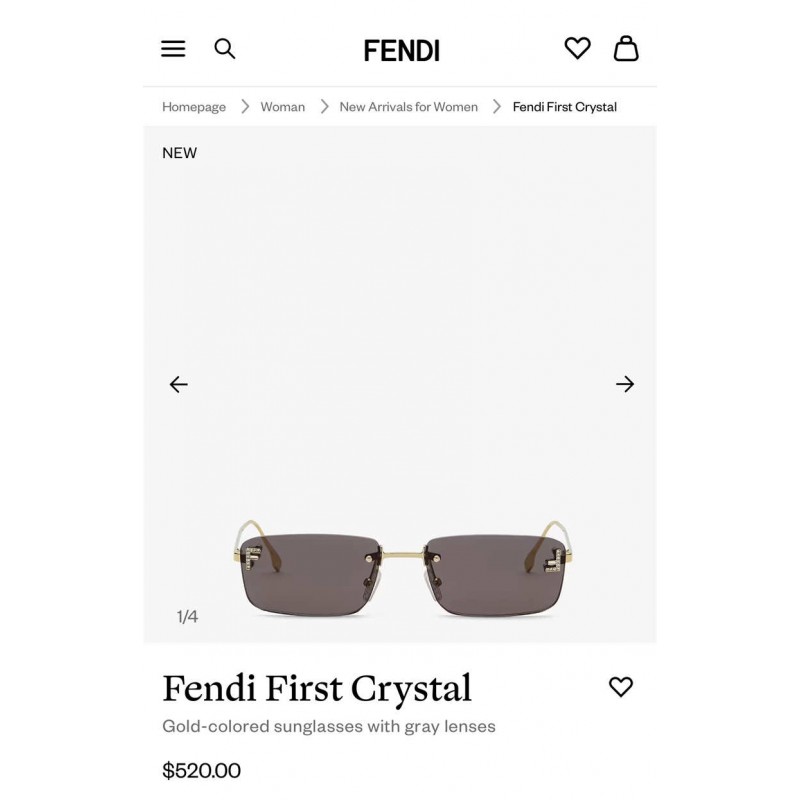Click the 1/4 image counter

(x=187, y=617)
